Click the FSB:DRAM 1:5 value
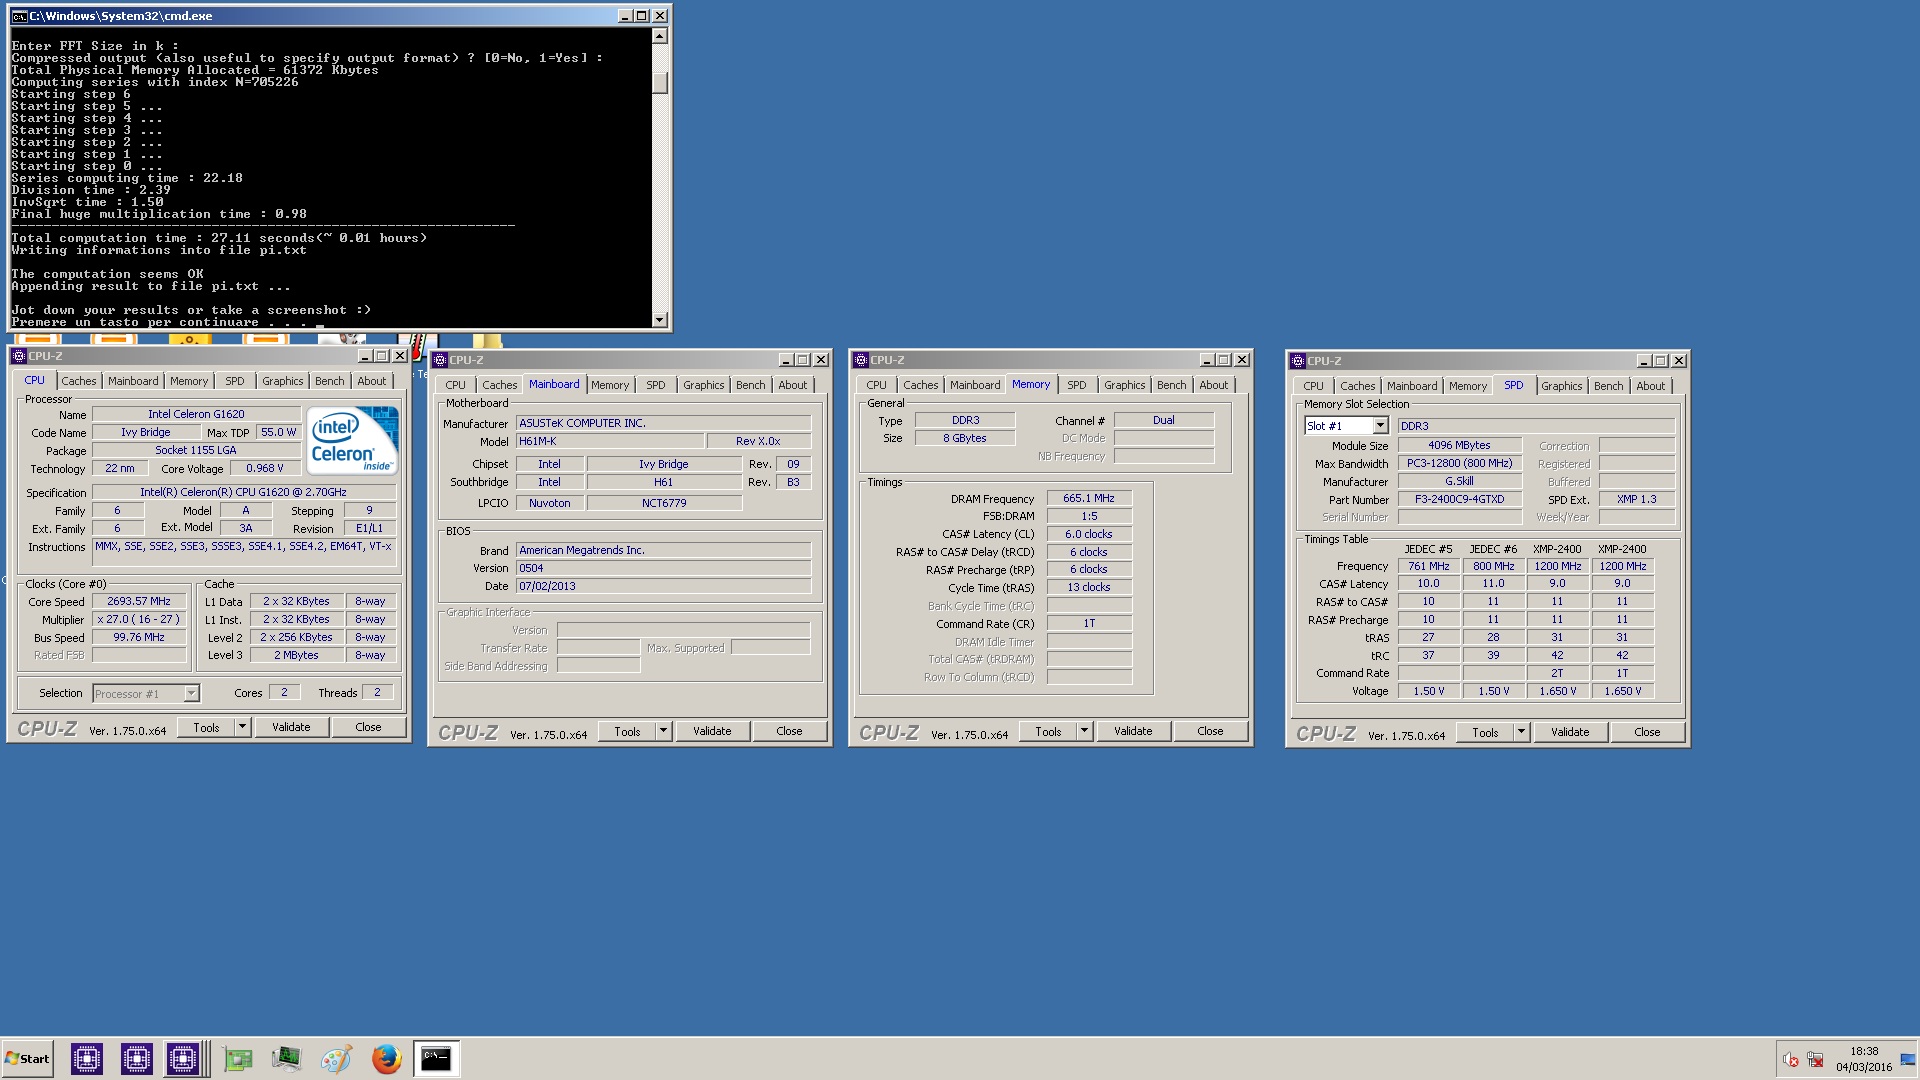The width and height of the screenshot is (1920, 1080). (1089, 516)
